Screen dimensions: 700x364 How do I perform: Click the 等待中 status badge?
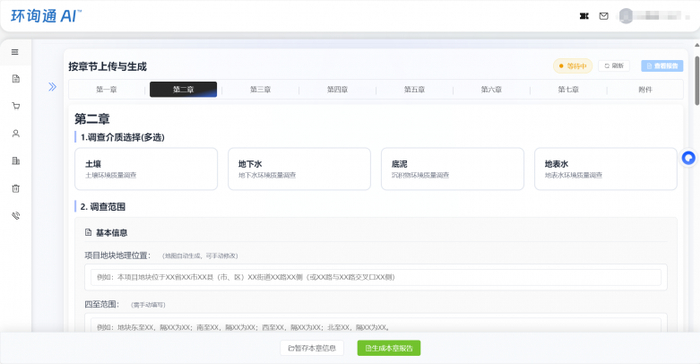[x=573, y=66]
